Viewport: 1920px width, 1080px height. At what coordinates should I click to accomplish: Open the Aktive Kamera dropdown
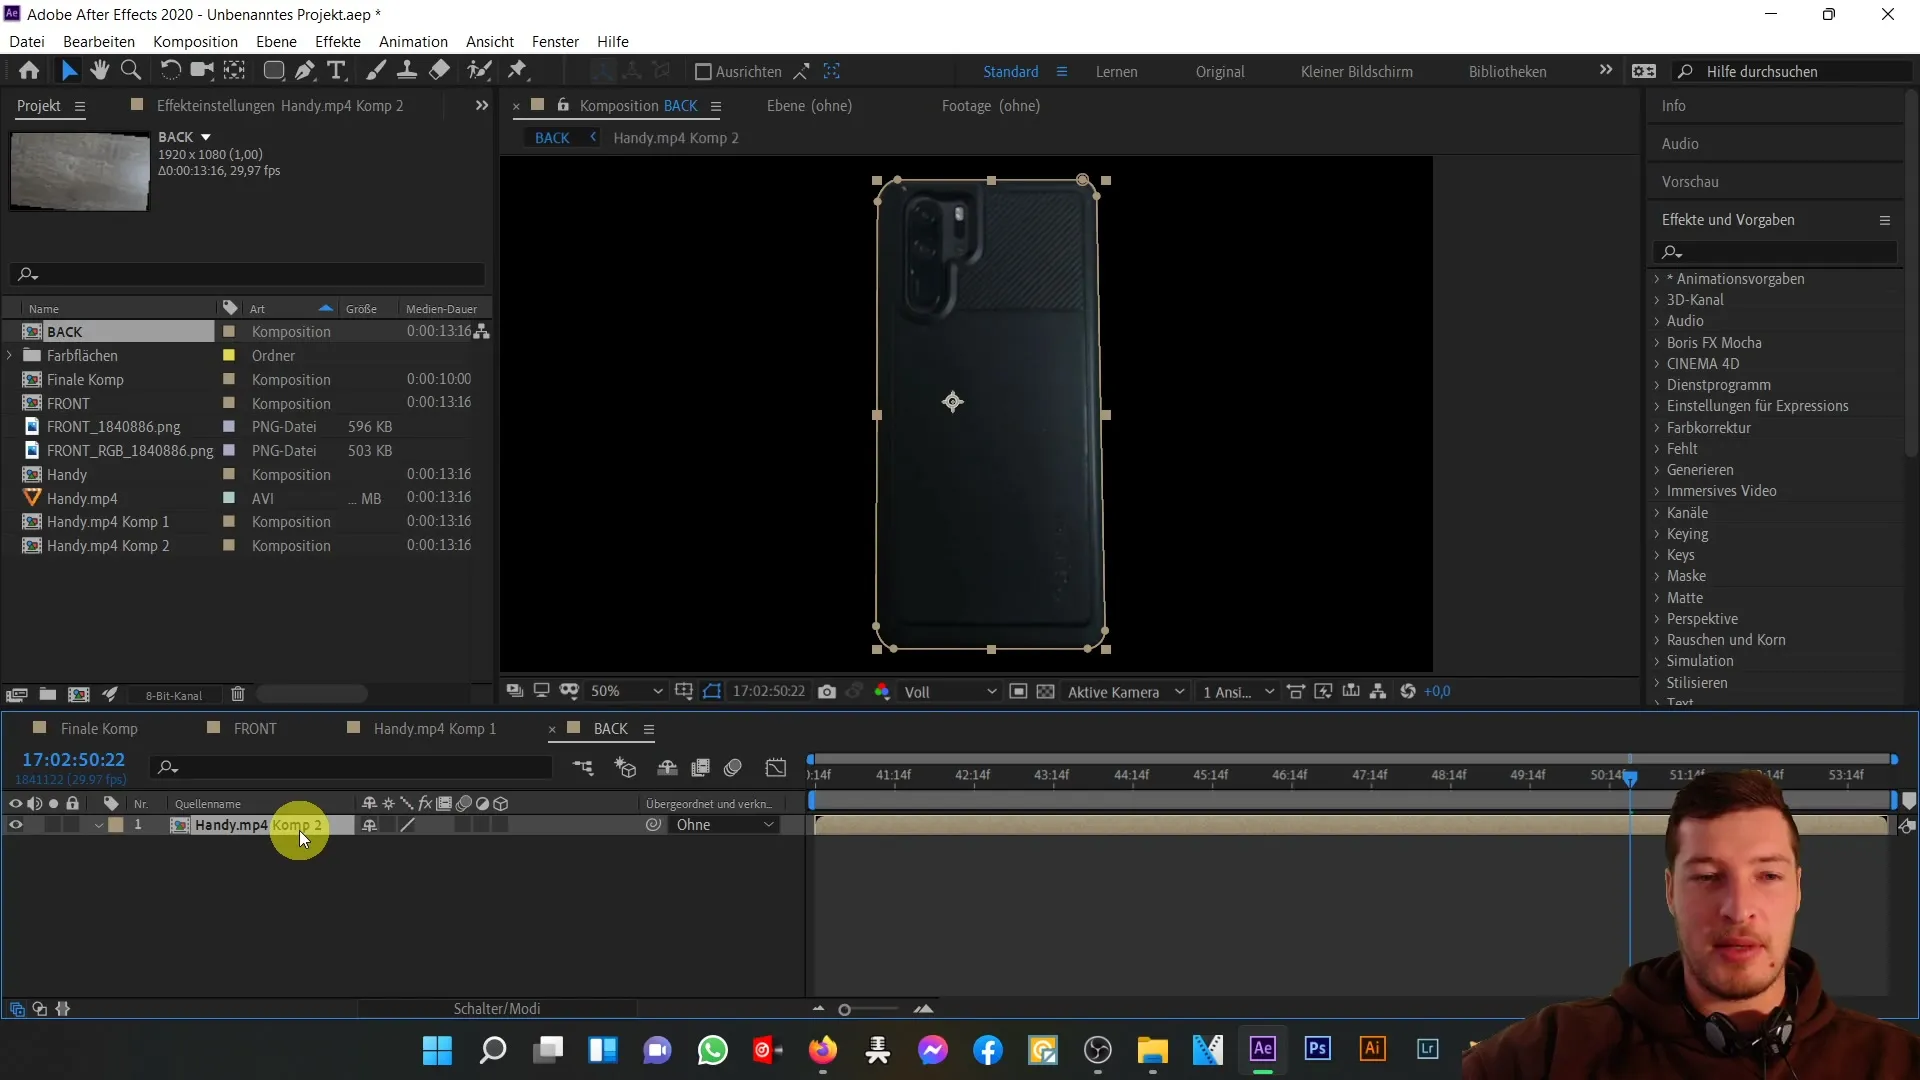(x=1126, y=692)
